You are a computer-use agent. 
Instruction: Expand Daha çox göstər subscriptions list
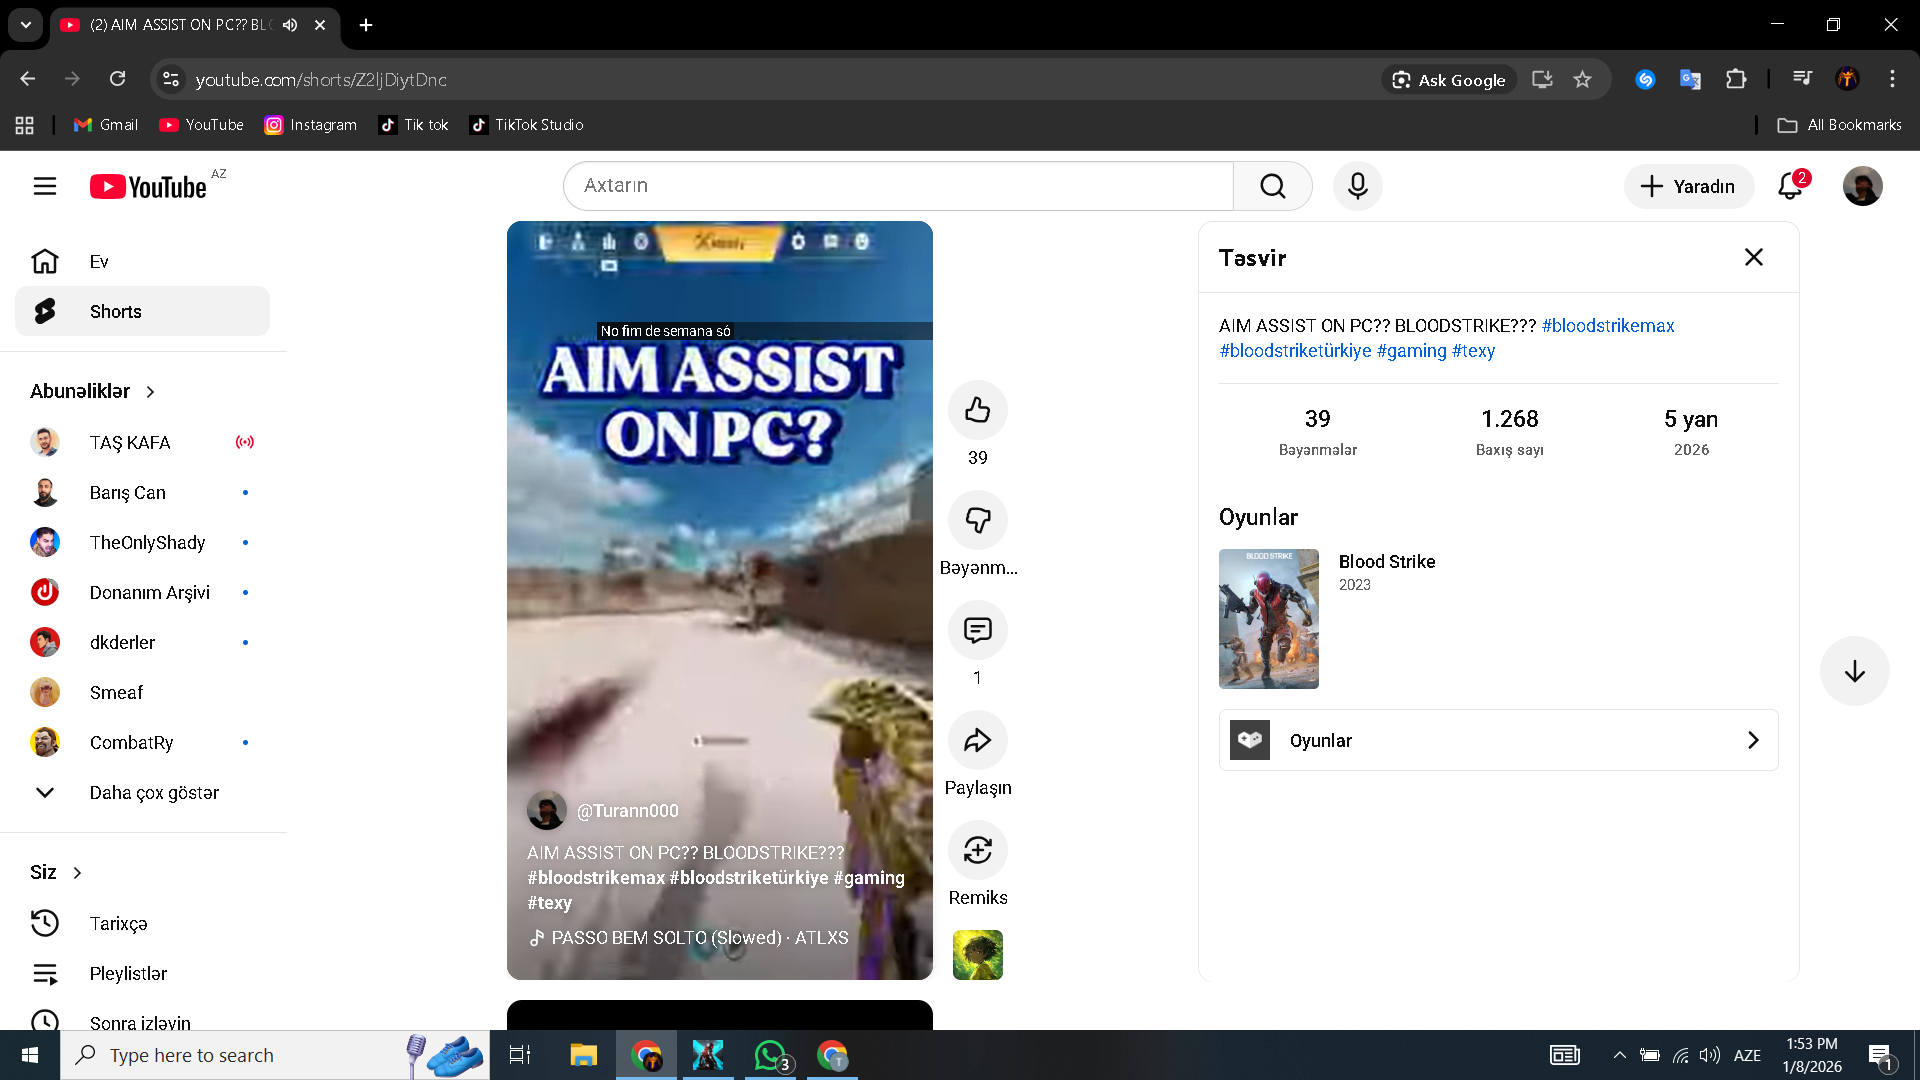click(x=142, y=792)
